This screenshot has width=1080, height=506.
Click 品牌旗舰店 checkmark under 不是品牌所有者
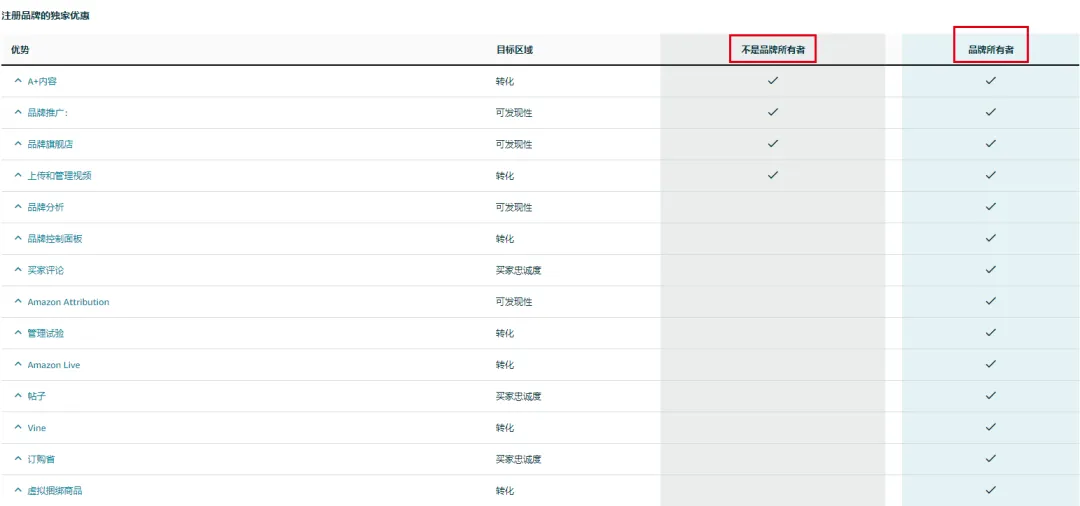coord(773,144)
